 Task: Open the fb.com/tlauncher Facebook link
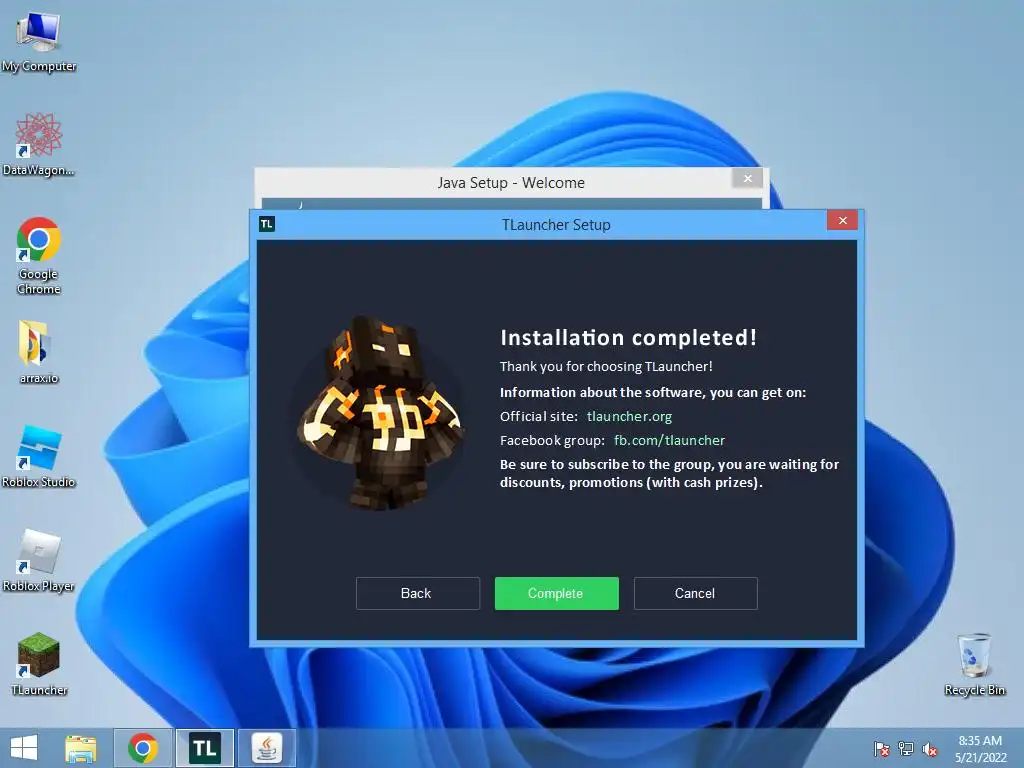(x=669, y=440)
